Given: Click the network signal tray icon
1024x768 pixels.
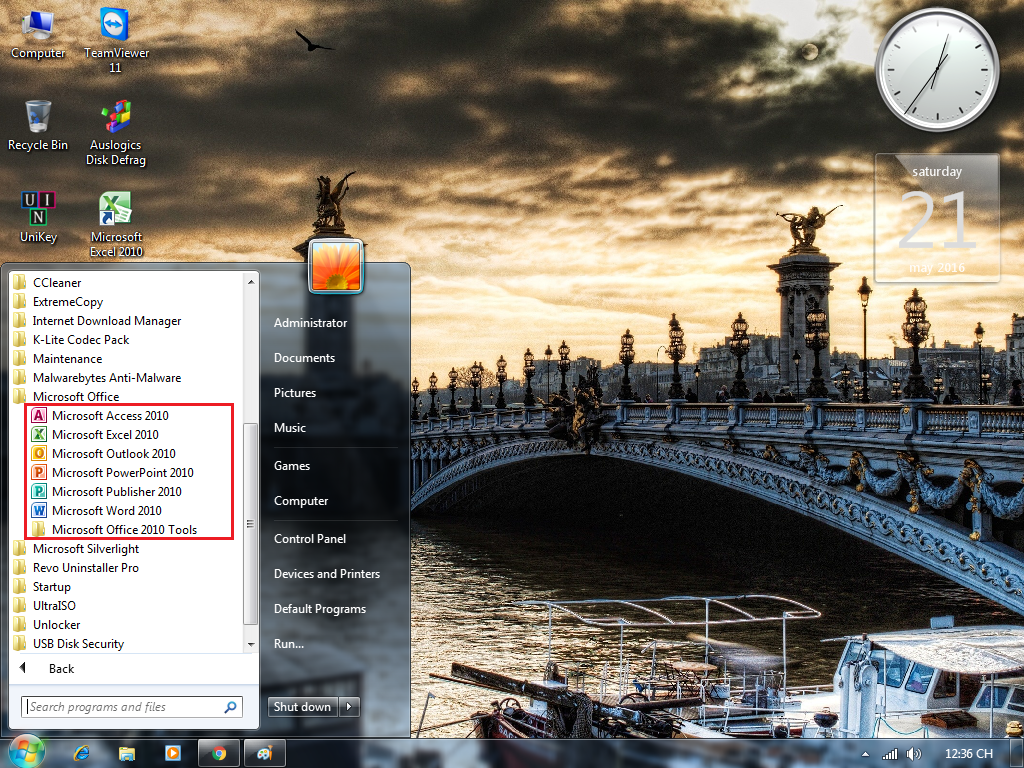Looking at the screenshot, I should click(x=889, y=754).
